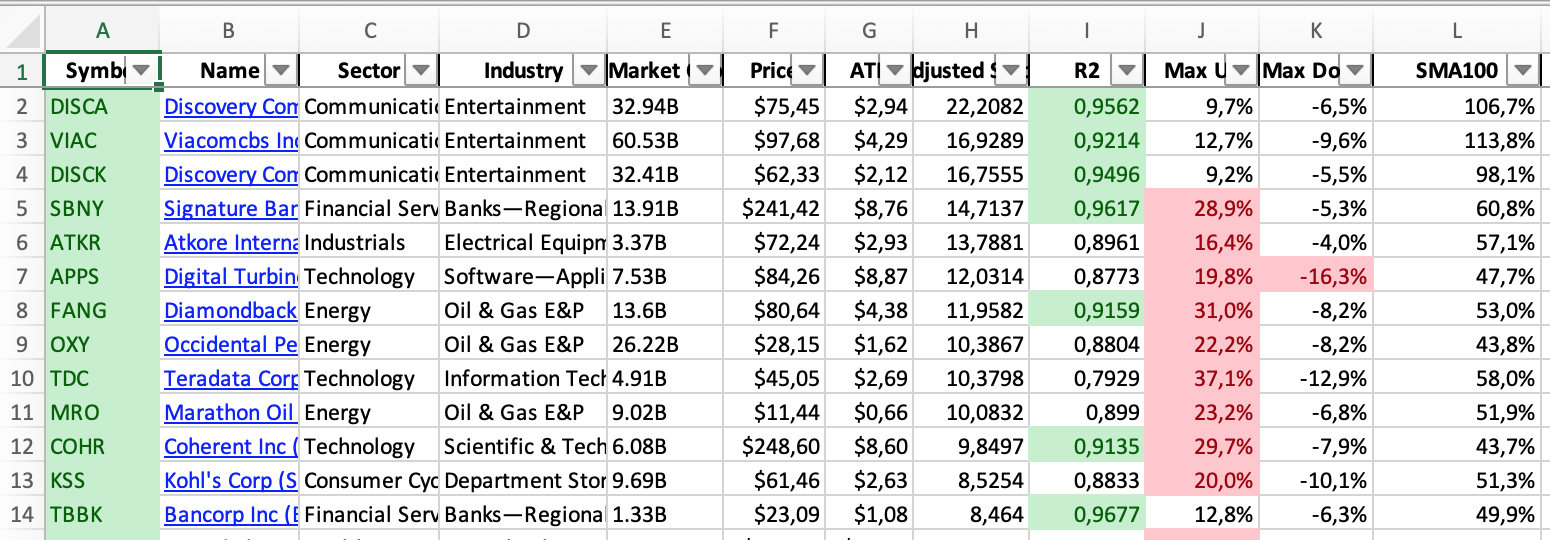Viewport: 1550px width, 540px height.
Task: Select row header 12
Action: pyautogui.click(x=22, y=447)
